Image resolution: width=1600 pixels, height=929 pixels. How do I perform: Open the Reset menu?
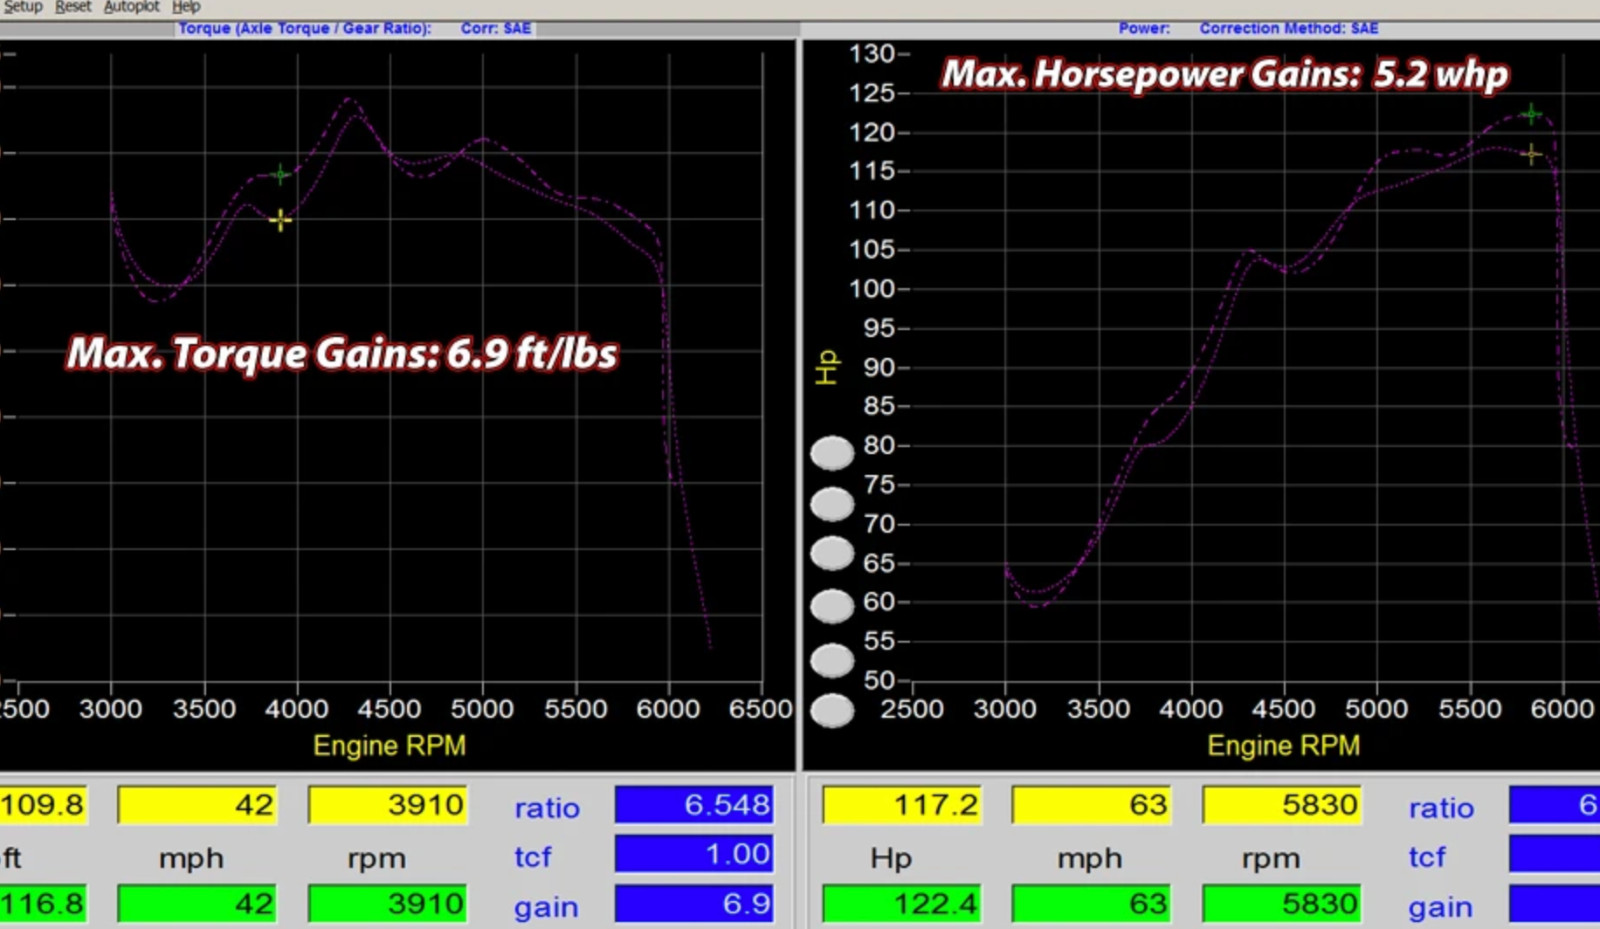[73, 7]
